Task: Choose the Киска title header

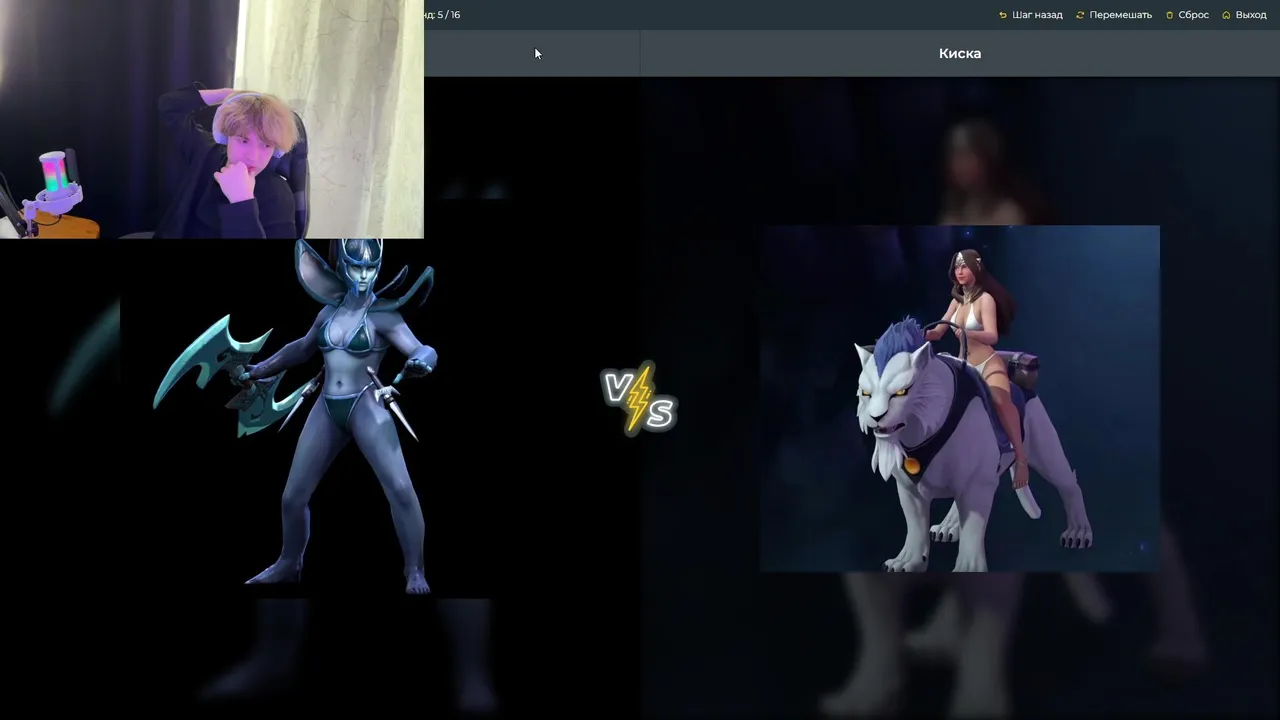Action: (960, 53)
